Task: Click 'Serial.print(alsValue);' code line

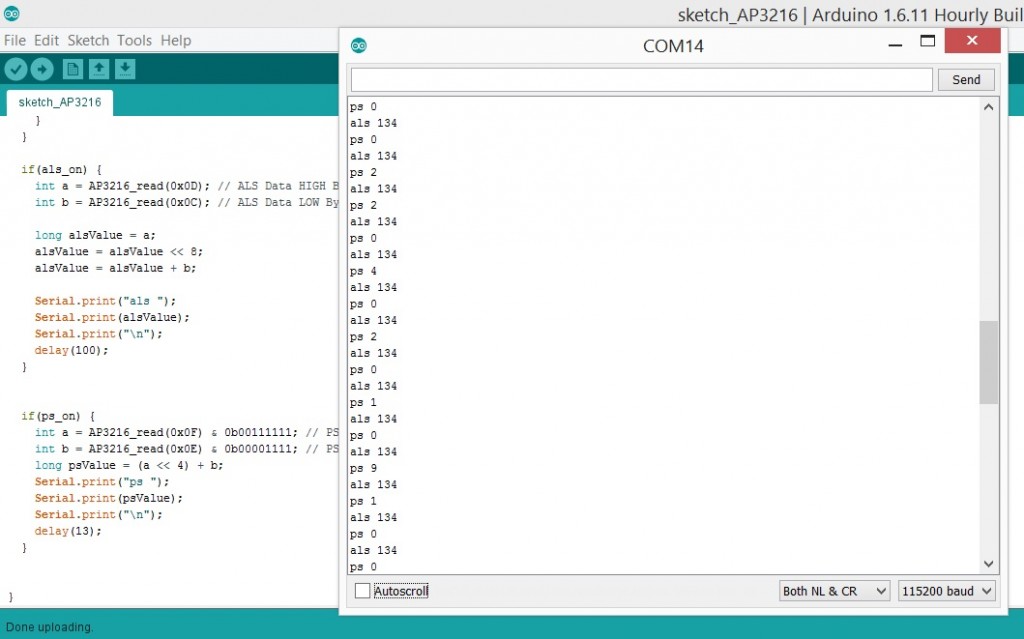Action: coord(112,318)
